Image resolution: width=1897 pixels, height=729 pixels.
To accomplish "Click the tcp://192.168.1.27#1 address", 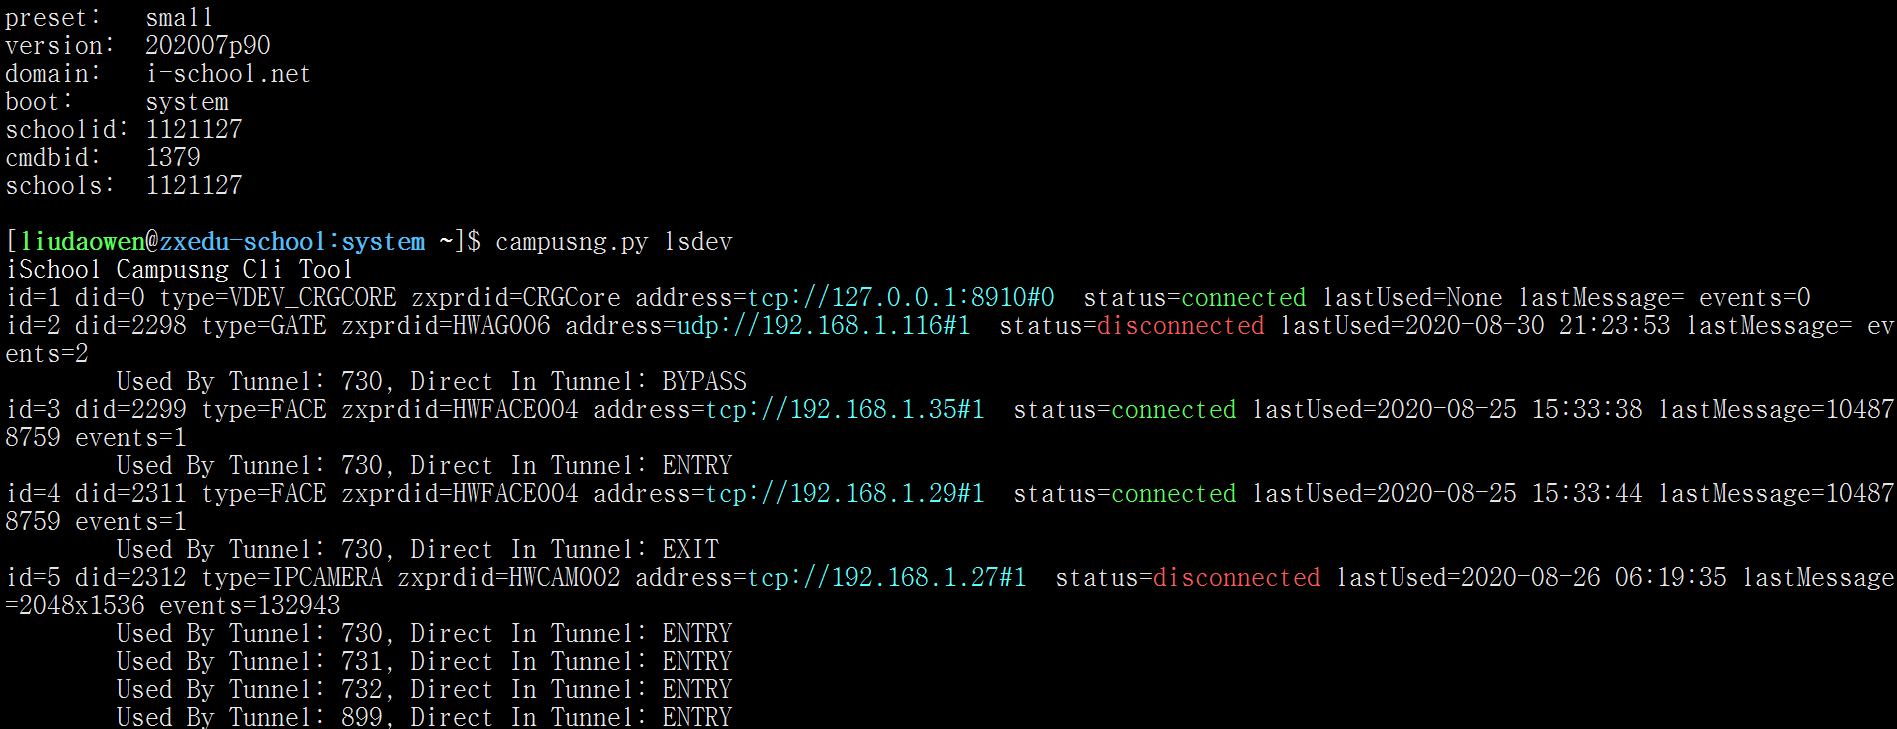I will (x=887, y=578).
